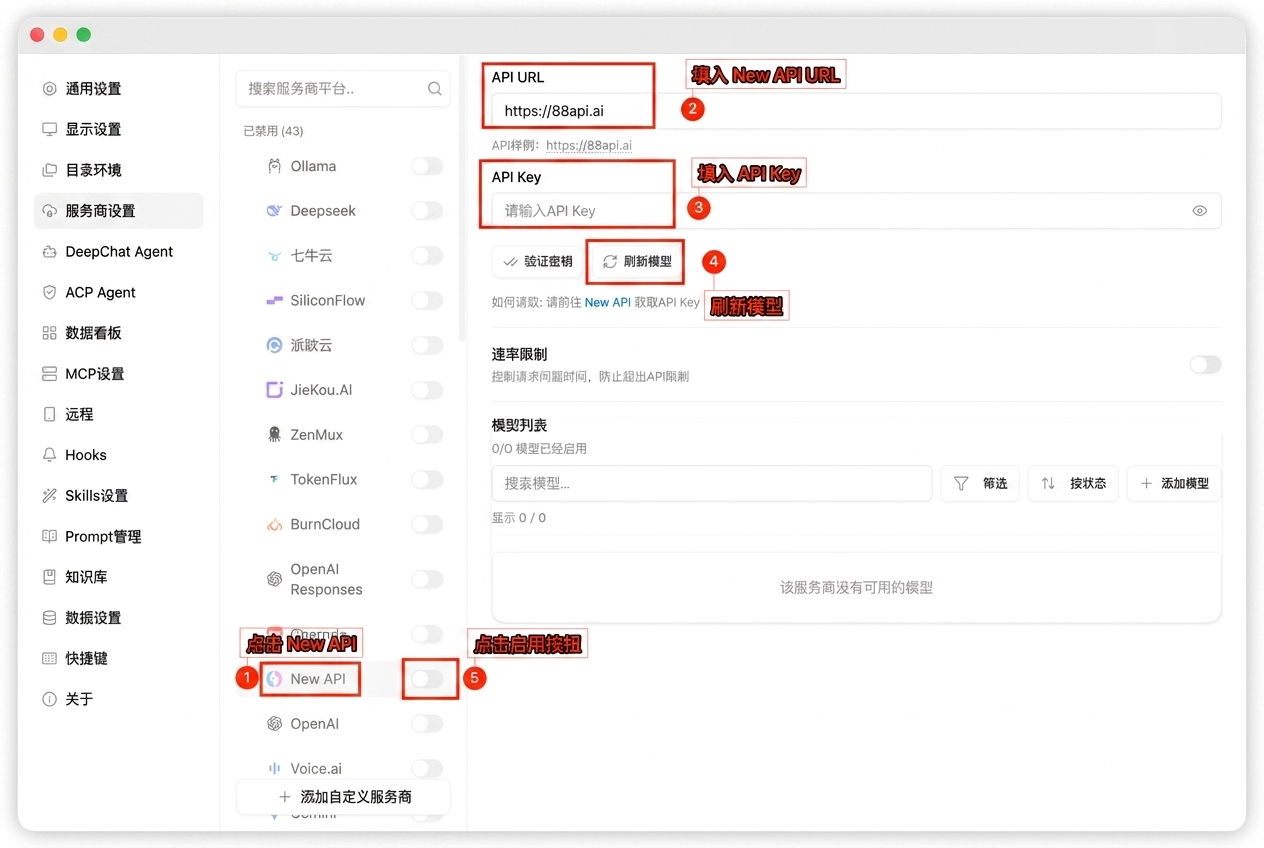The width and height of the screenshot is (1264, 848).
Task: Focus the 搜索服务商平台 search field
Action: [343, 88]
